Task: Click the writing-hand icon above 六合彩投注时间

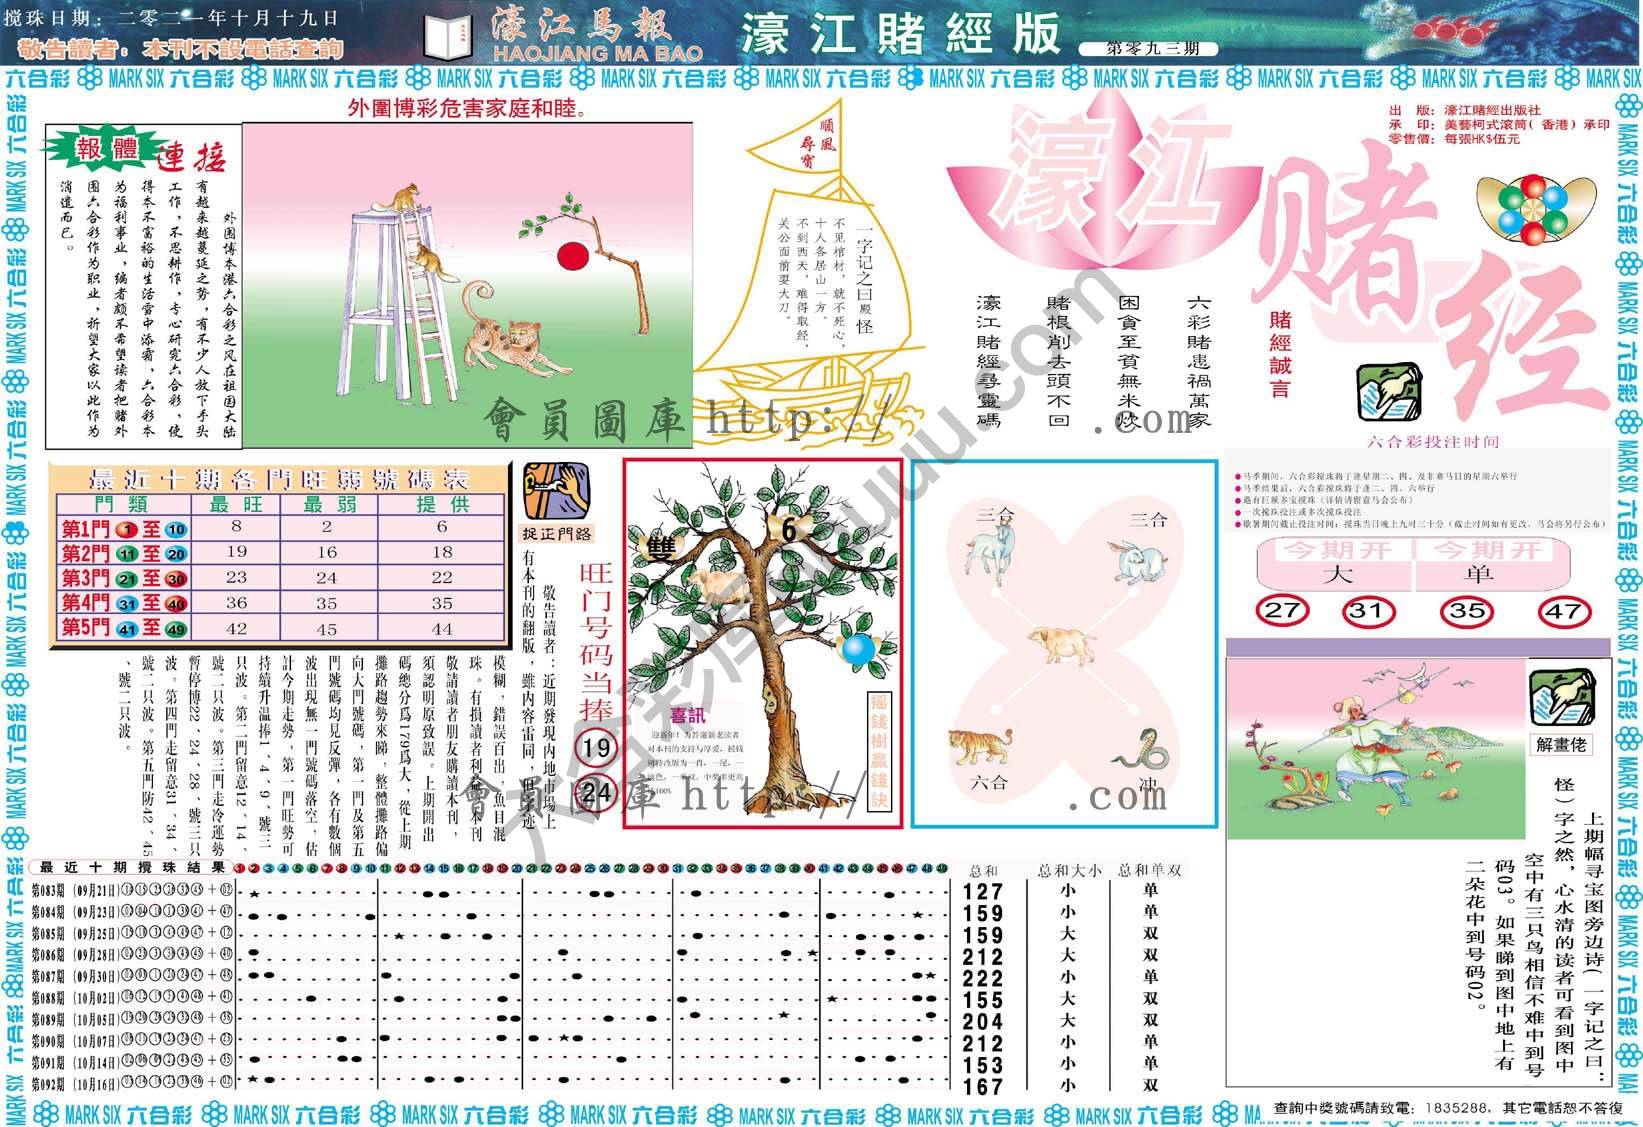Action: click(x=1388, y=394)
